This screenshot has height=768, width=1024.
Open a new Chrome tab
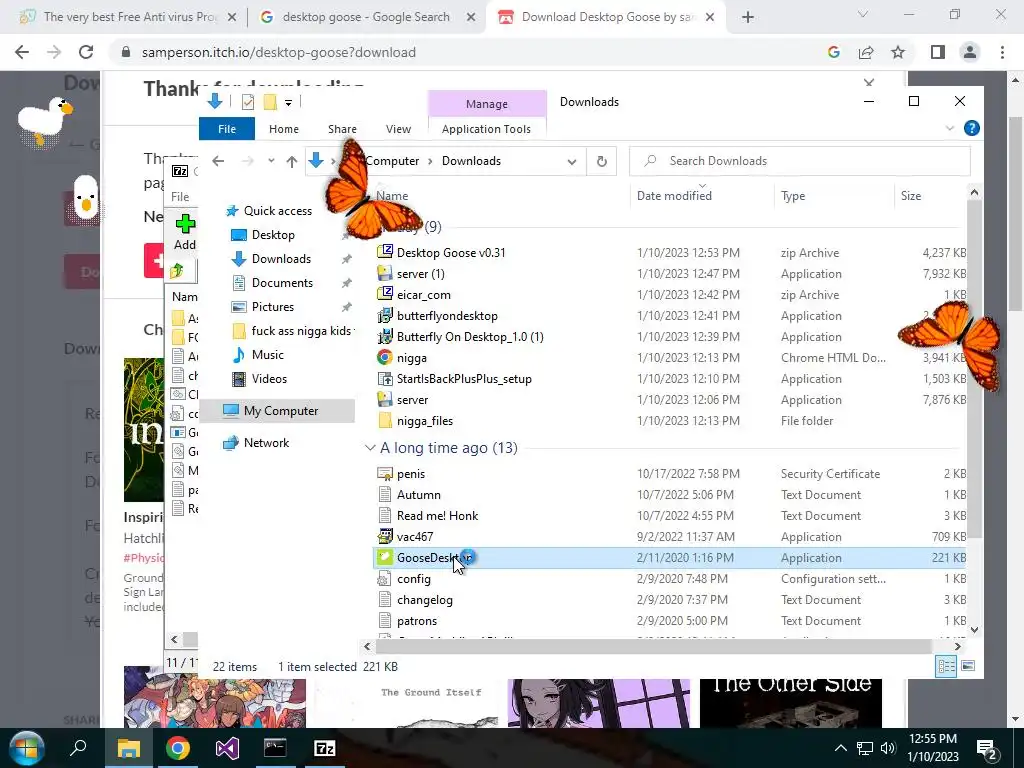click(x=748, y=18)
